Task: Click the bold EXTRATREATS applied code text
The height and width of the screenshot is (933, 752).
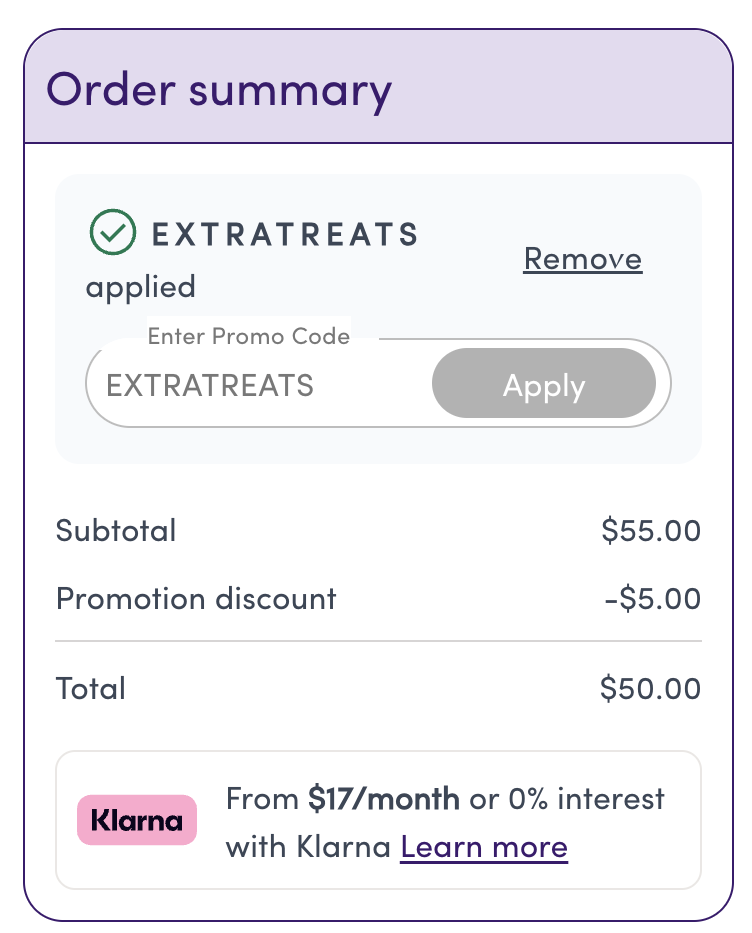Action: pyautogui.click(x=284, y=234)
